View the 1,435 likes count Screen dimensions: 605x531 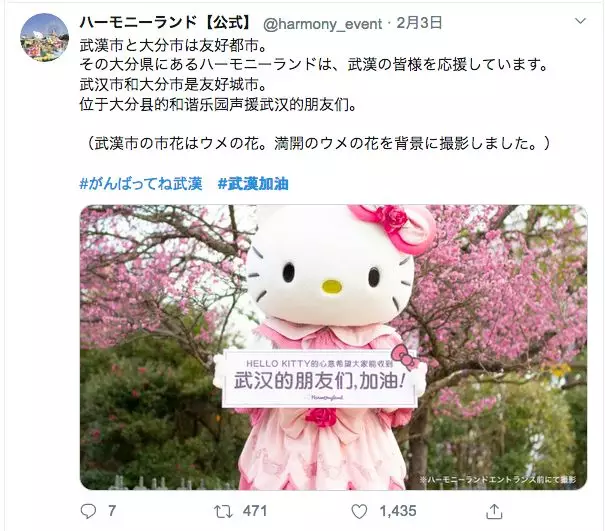click(x=398, y=511)
